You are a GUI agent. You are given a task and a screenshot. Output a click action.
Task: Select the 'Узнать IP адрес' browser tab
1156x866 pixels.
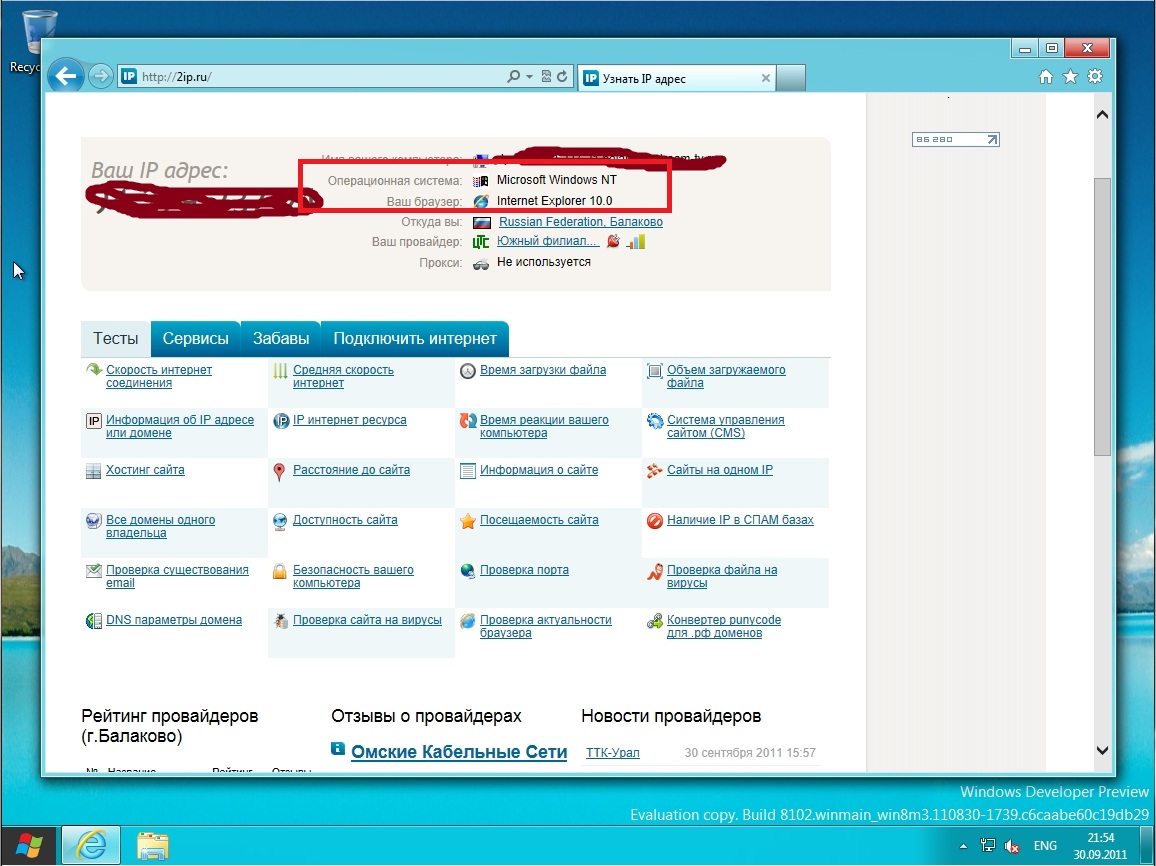pyautogui.click(x=677, y=78)
